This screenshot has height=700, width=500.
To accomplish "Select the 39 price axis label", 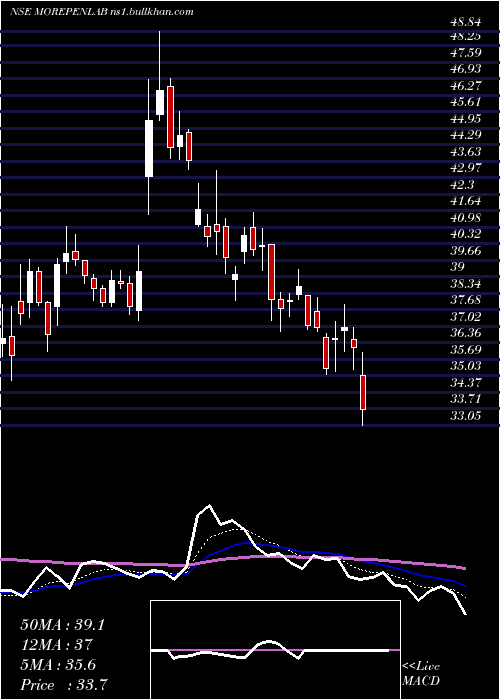I will [457, 267].
